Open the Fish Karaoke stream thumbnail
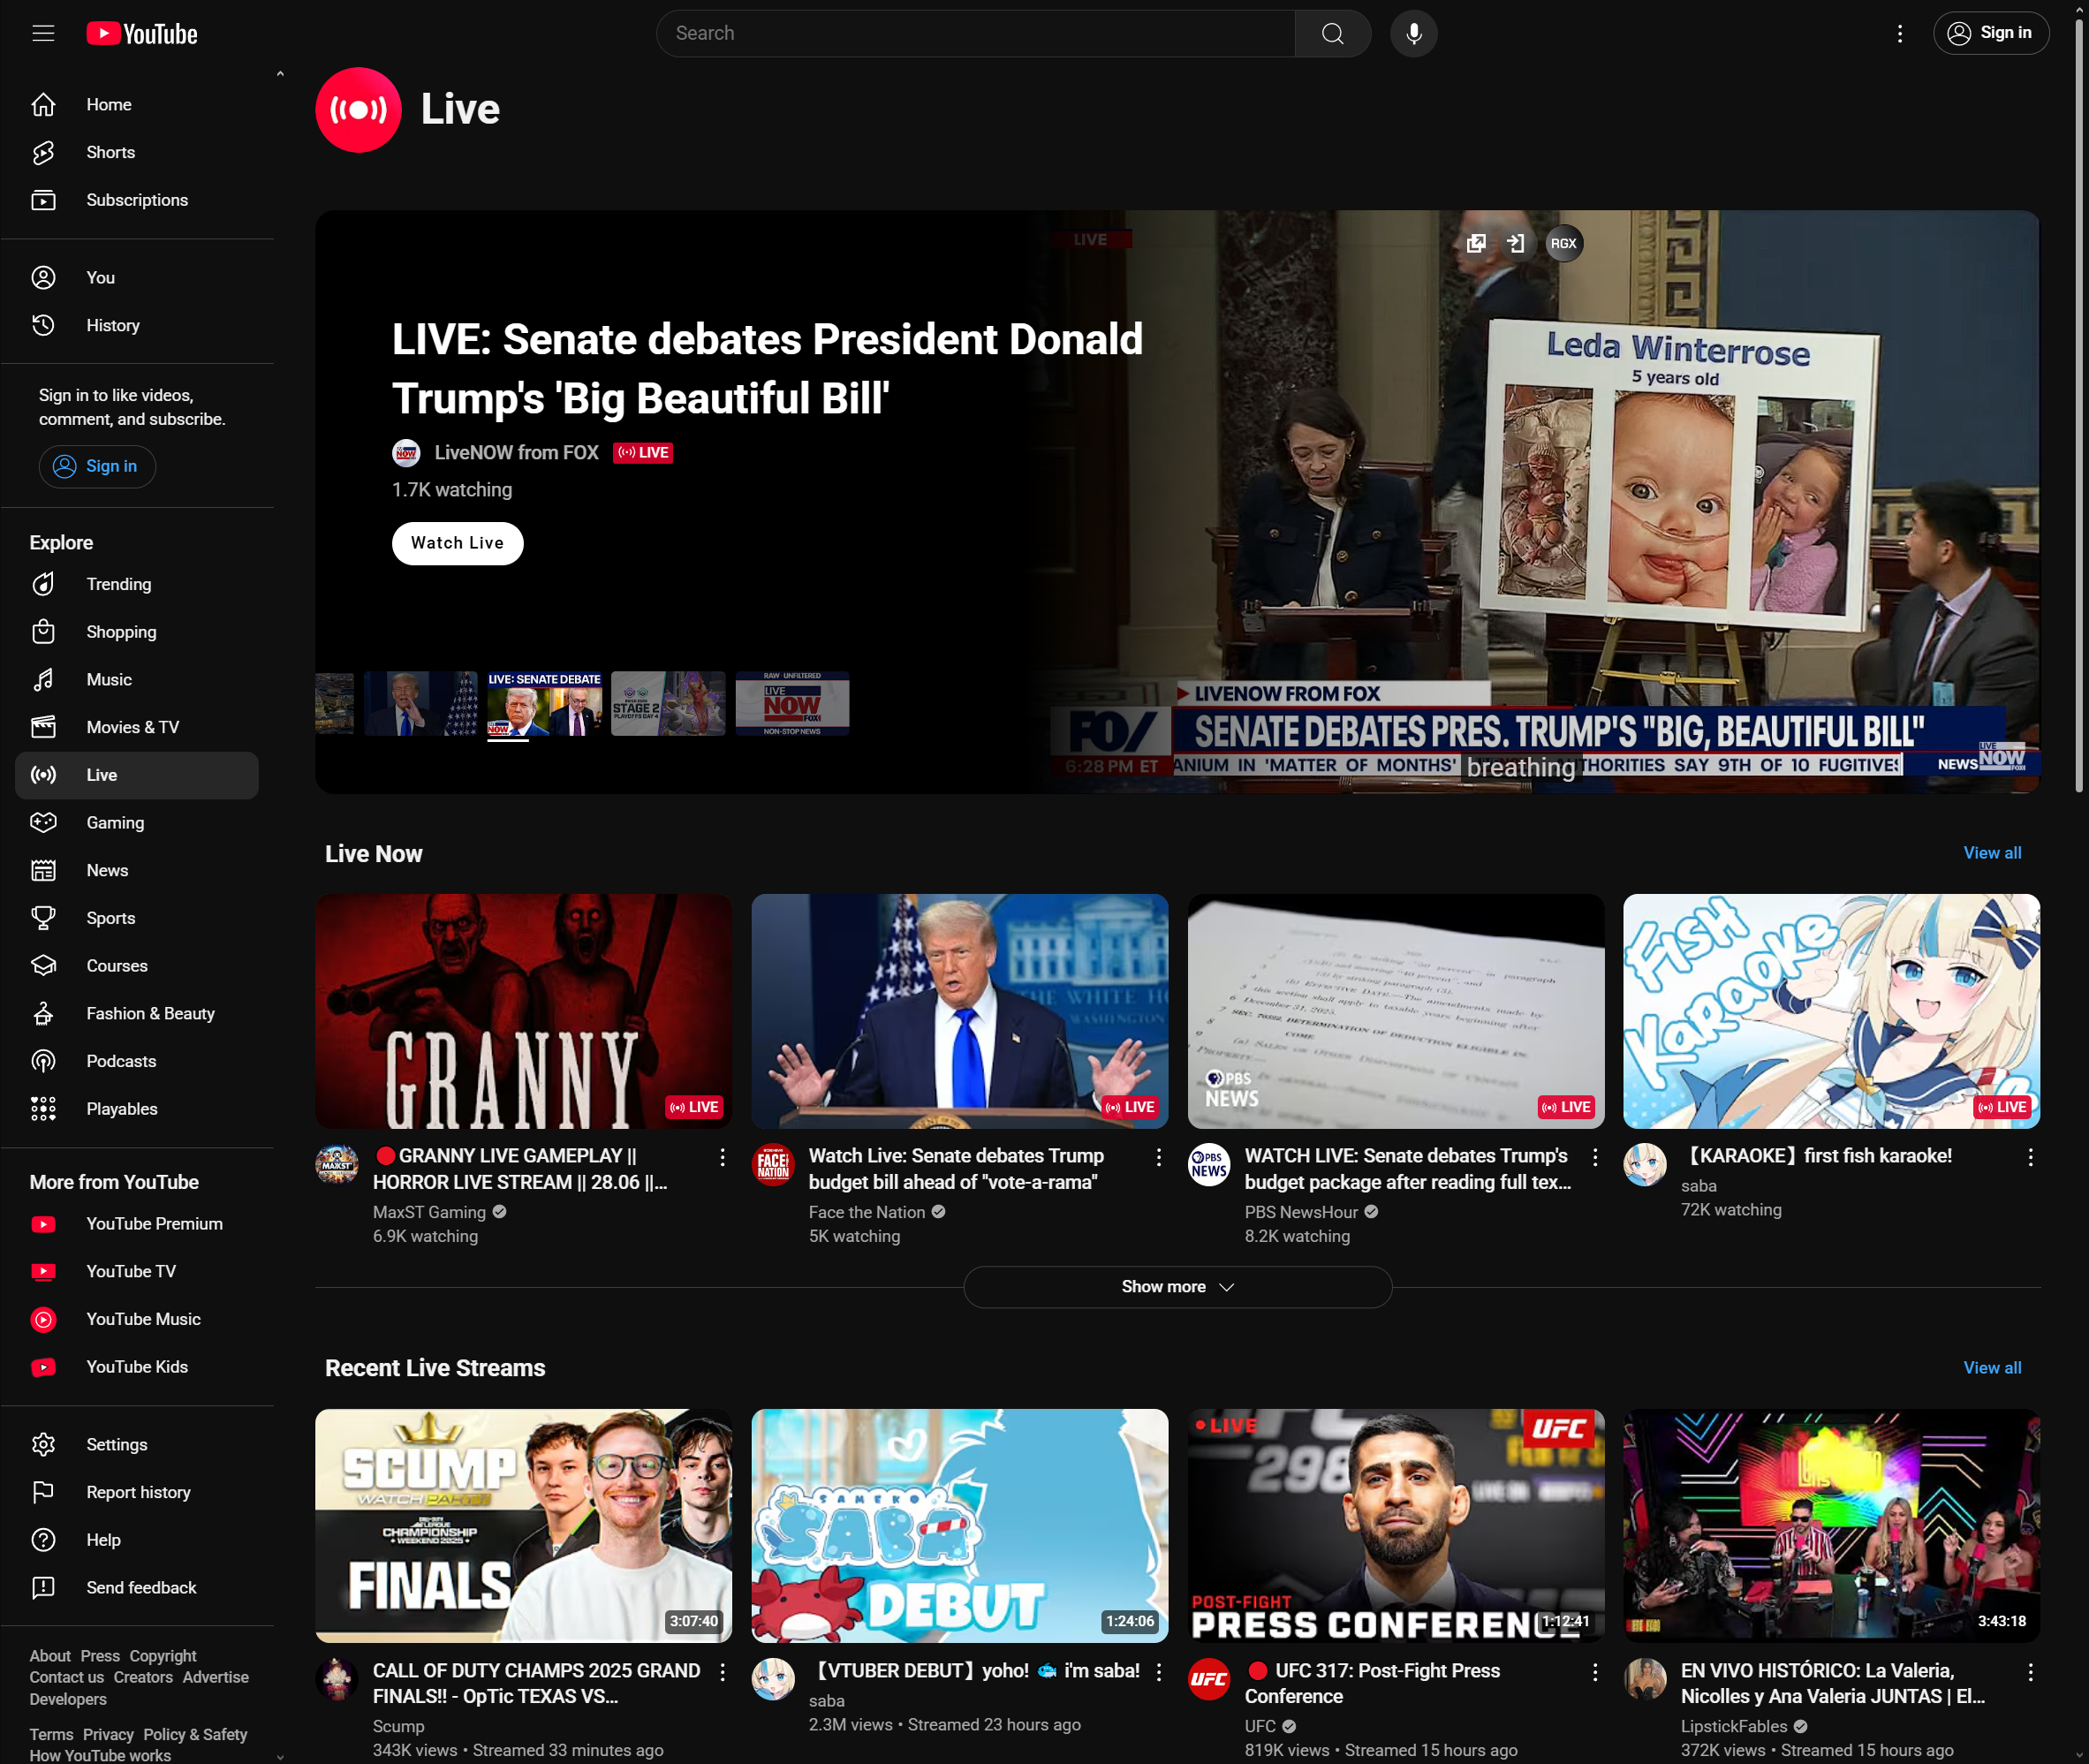 1831,1011
